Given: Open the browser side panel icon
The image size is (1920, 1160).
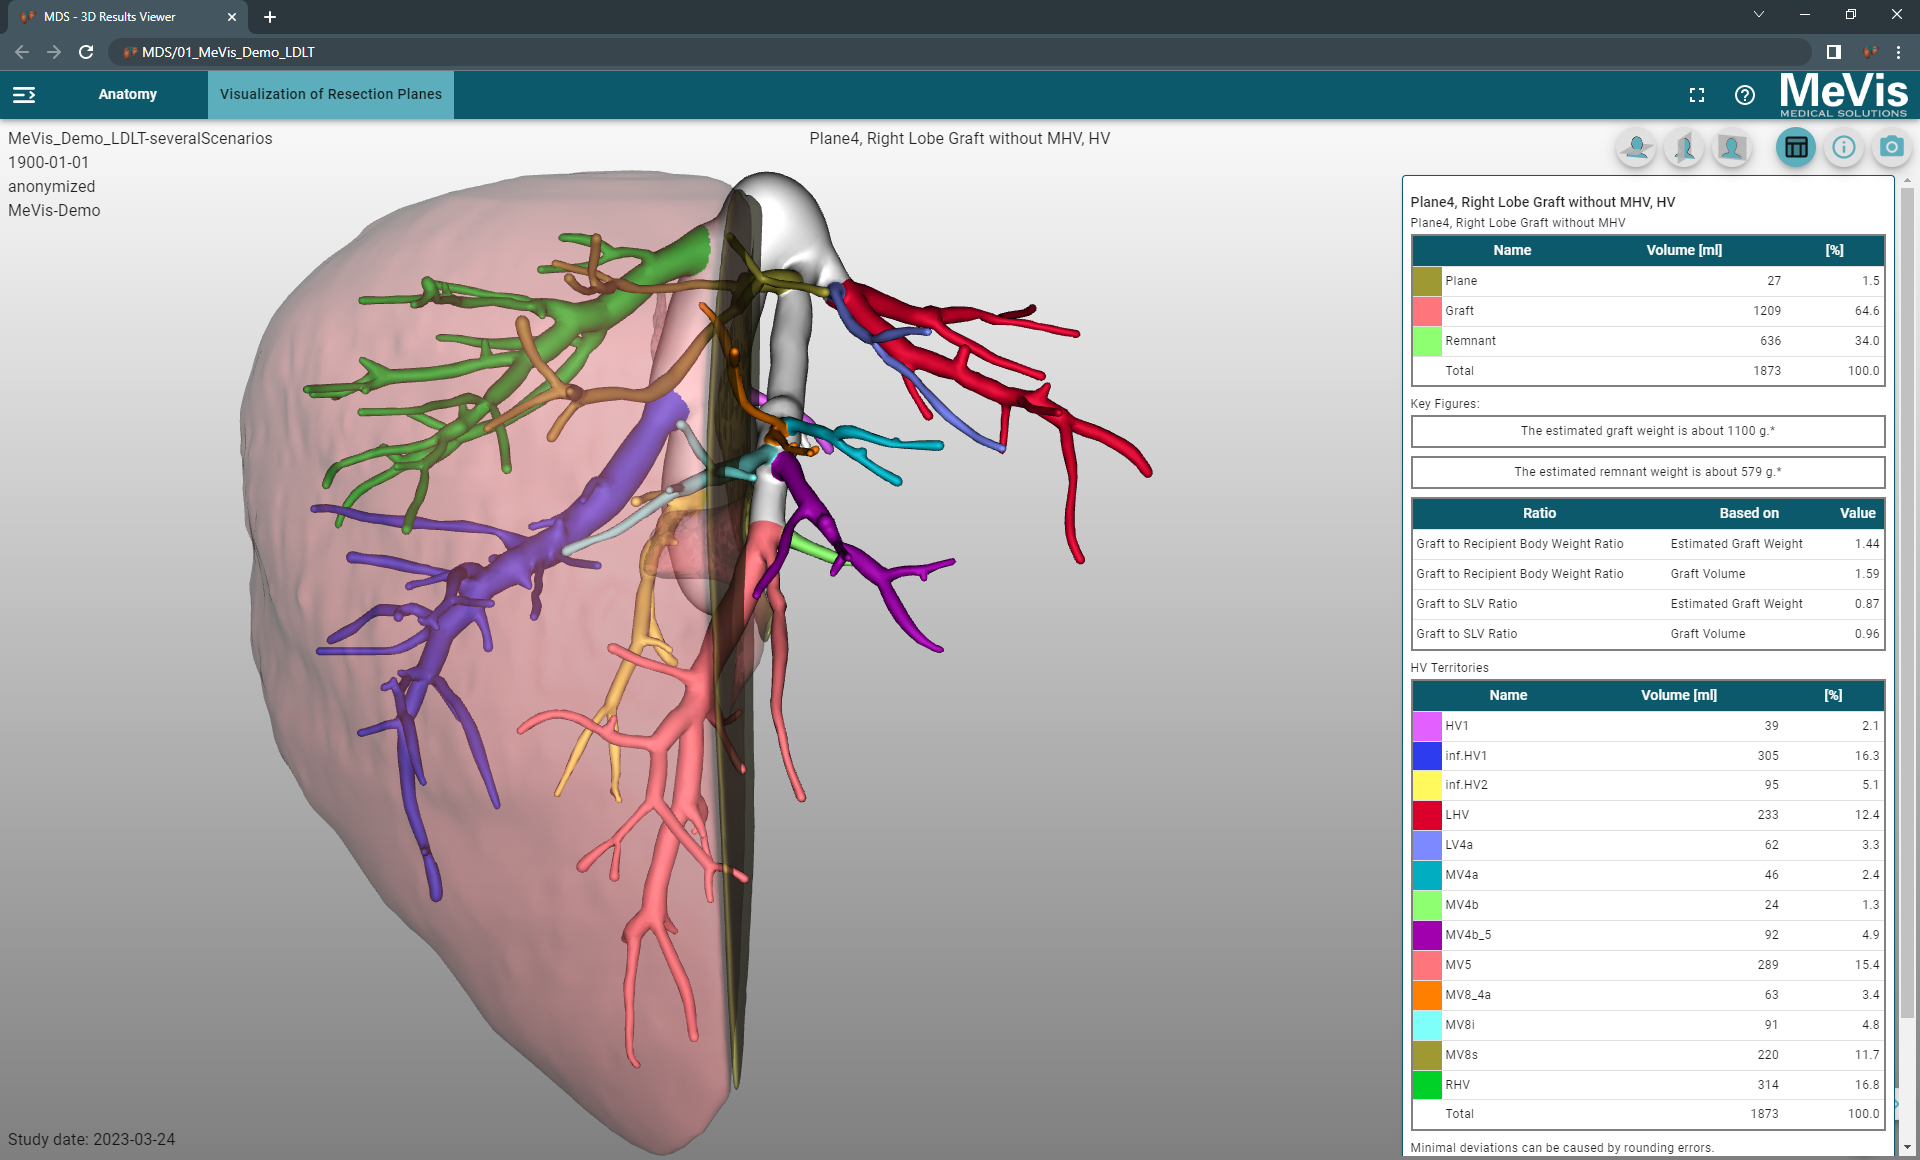Looking at the screenshot, I should [x=1834, y=52].
